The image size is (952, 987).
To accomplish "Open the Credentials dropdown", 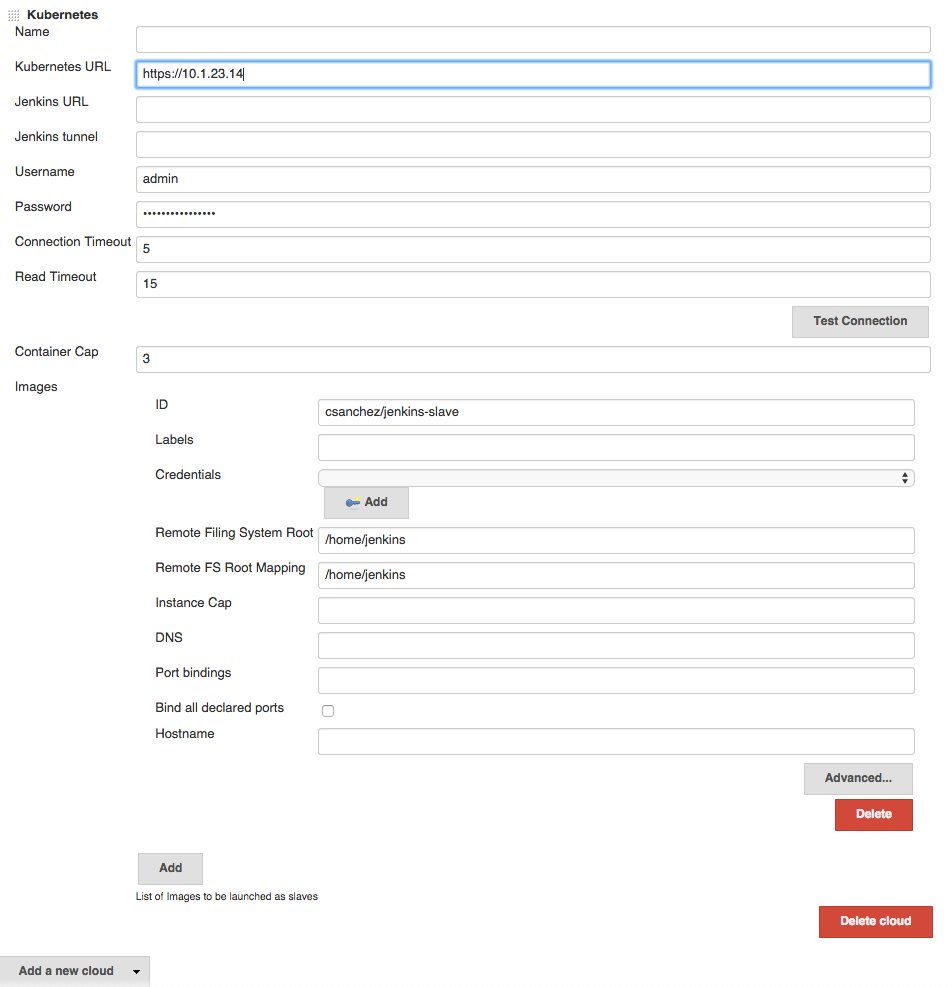I will pyautogui.click(x=615, y=478).
